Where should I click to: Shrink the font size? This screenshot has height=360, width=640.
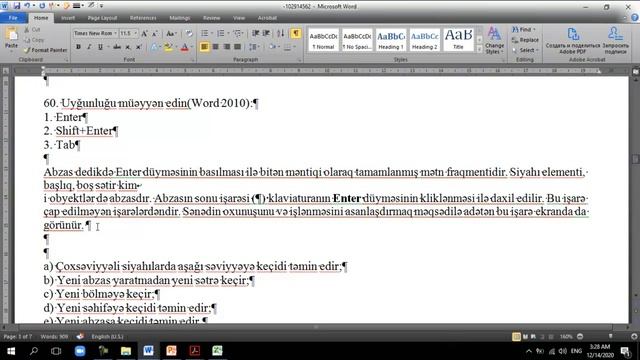tap(155, 34)
